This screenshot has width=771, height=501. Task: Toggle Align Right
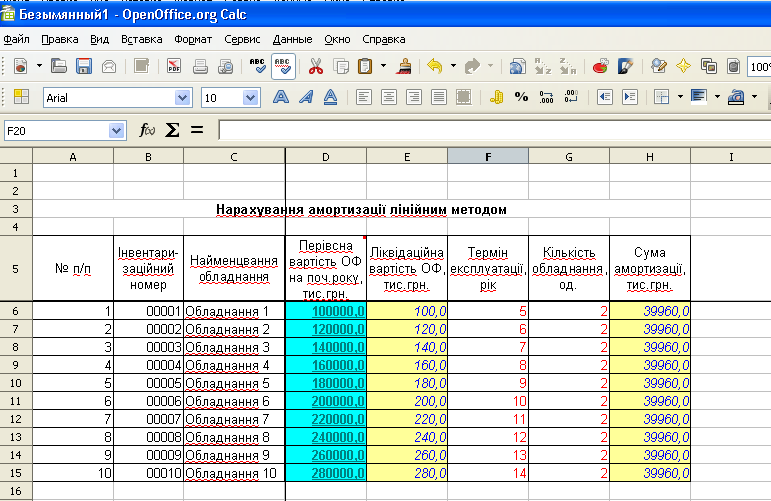tap(414, 97)
